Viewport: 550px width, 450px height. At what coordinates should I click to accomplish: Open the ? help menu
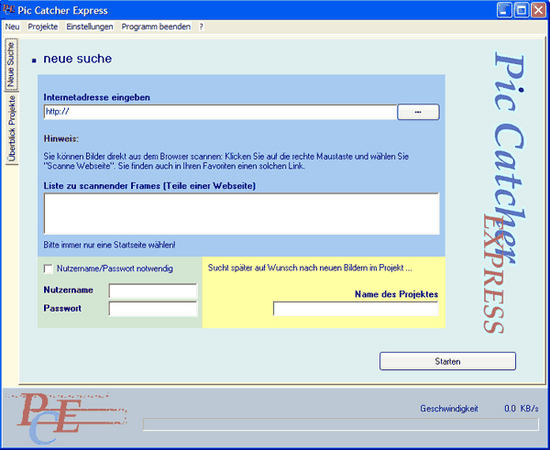(201, 27)
